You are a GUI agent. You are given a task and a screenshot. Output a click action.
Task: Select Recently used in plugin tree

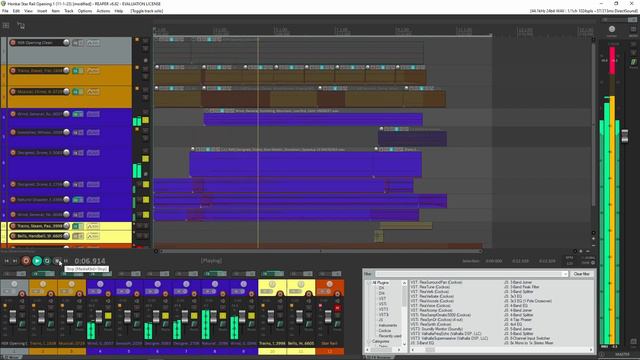(x=390, y=336)
